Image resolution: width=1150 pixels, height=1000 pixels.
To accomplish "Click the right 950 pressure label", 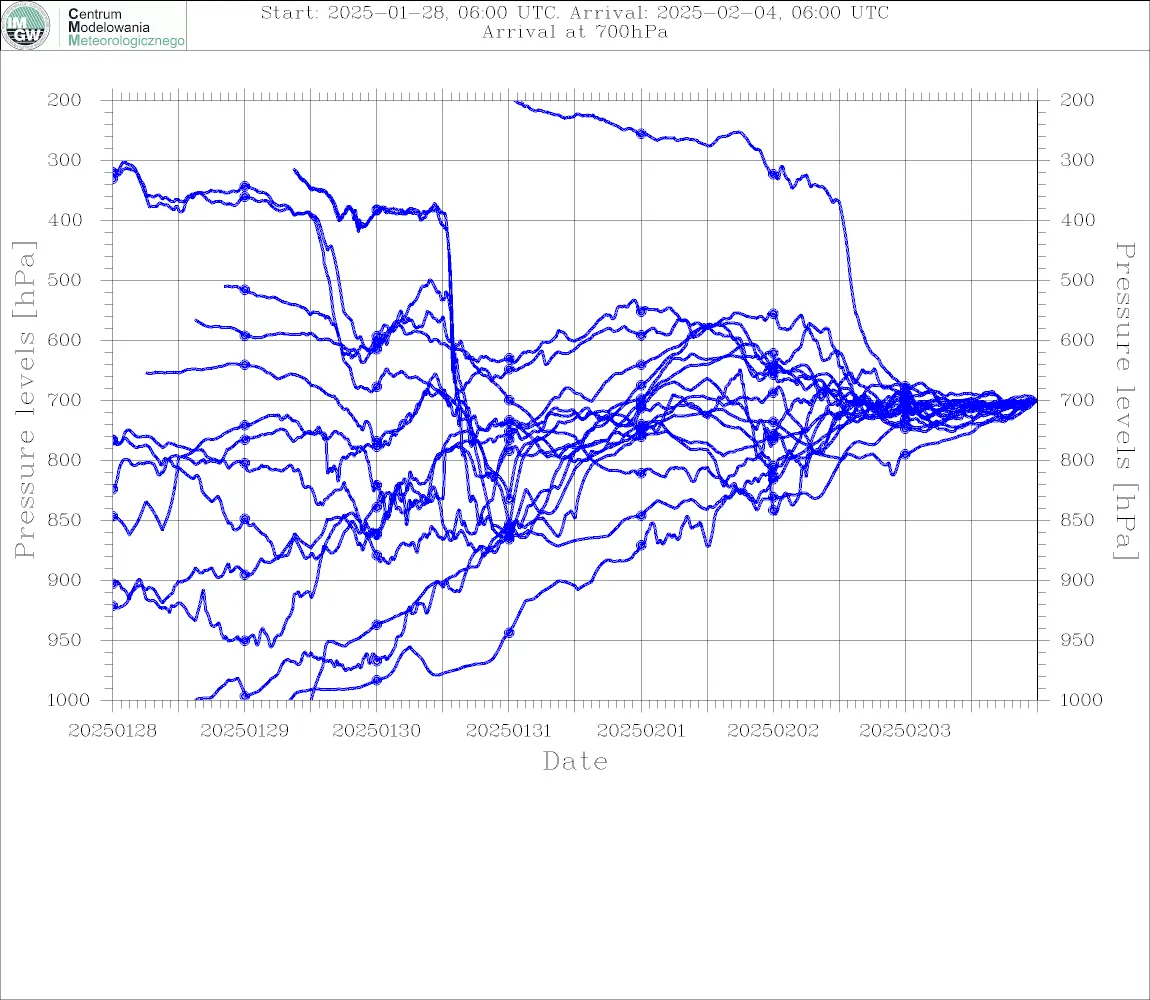I will pyautogui.click(x=1077, y=640).
